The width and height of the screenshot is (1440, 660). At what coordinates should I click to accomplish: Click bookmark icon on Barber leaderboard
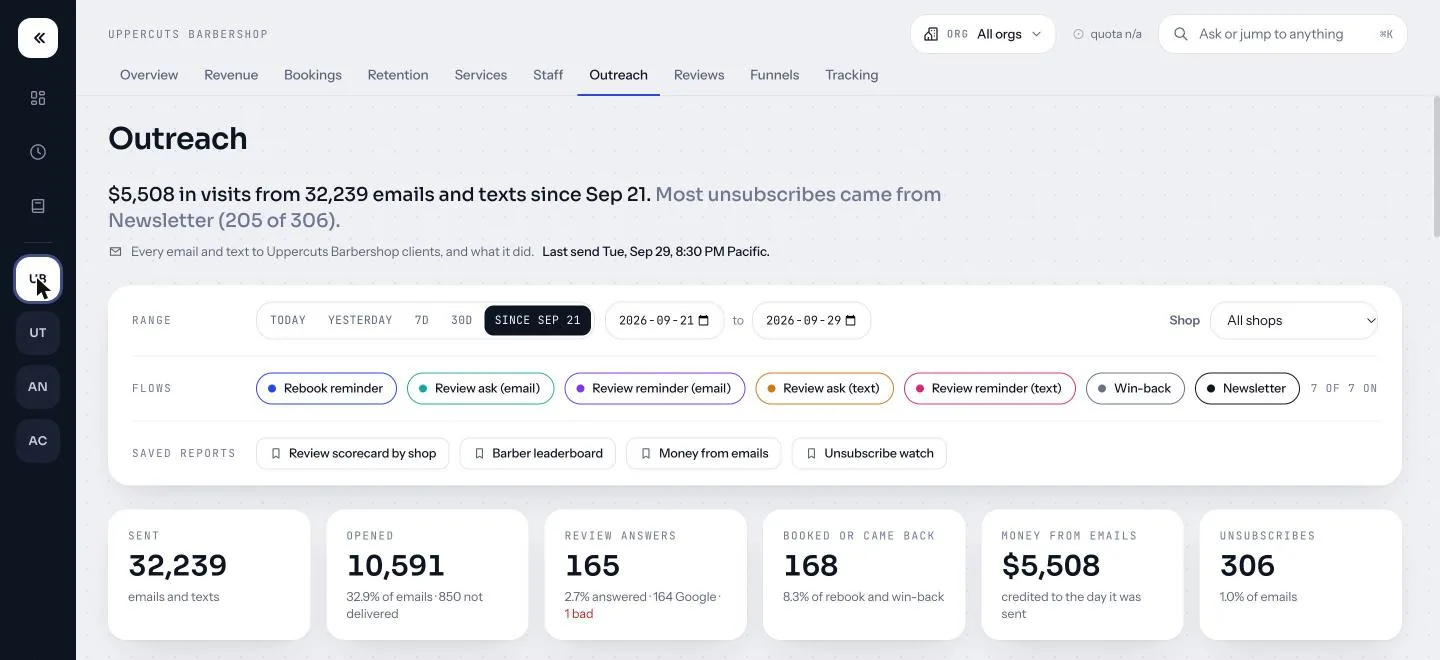(479, 454)
